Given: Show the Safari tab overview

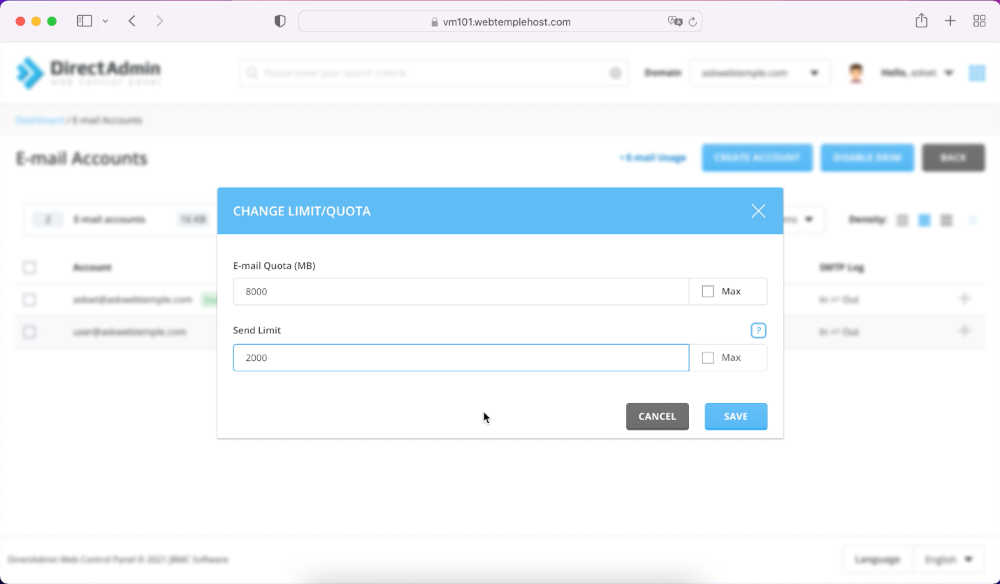Looking at the screenshot, I should (x=980, y=21).
